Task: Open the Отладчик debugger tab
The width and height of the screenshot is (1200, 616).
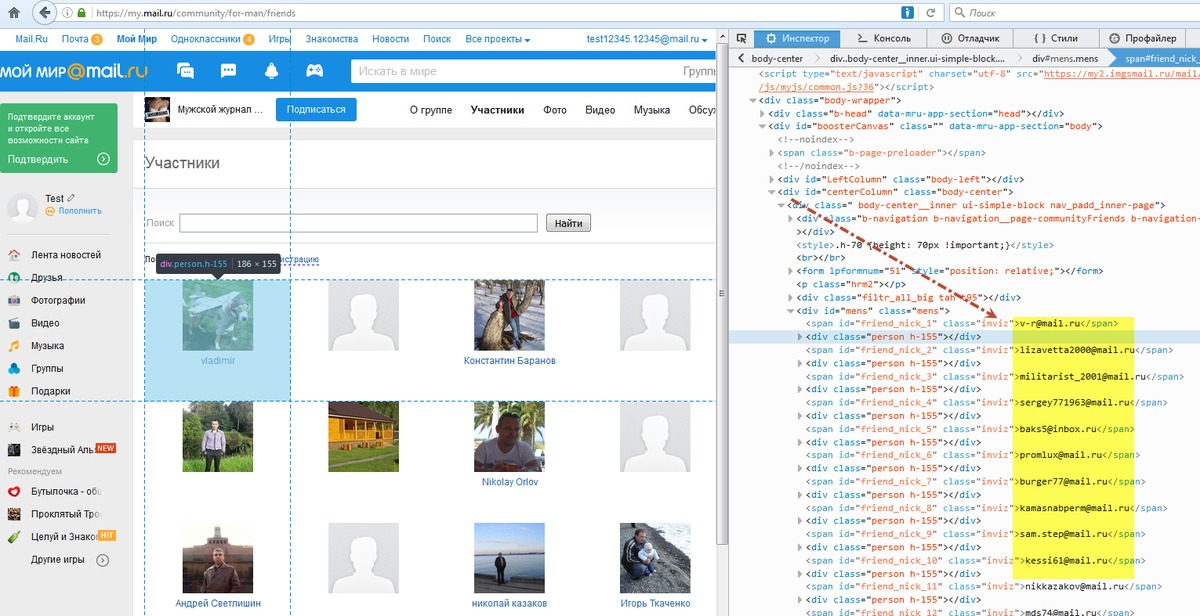Action: point(971,38)
